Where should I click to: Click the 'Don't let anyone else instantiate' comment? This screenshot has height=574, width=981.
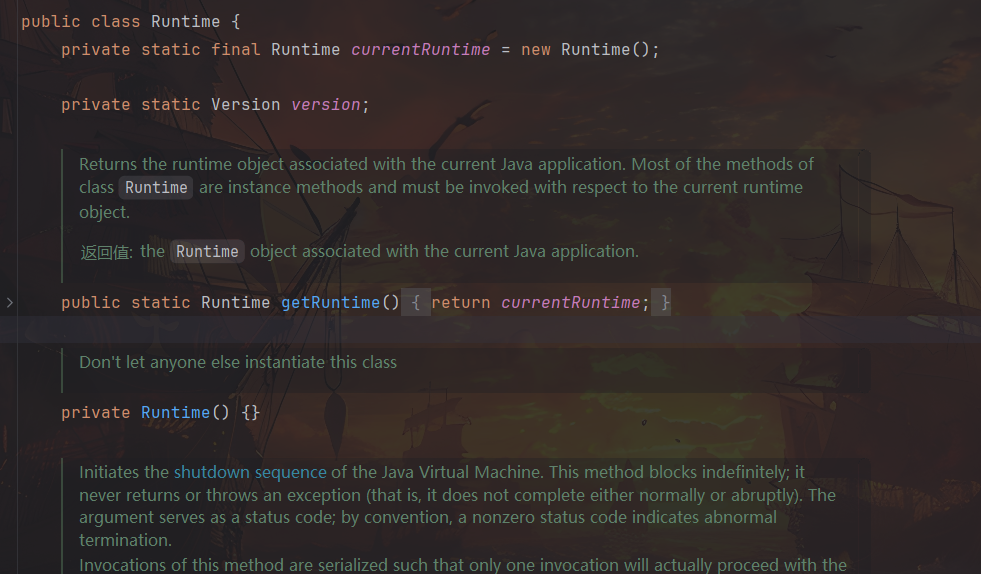[238, 362]
